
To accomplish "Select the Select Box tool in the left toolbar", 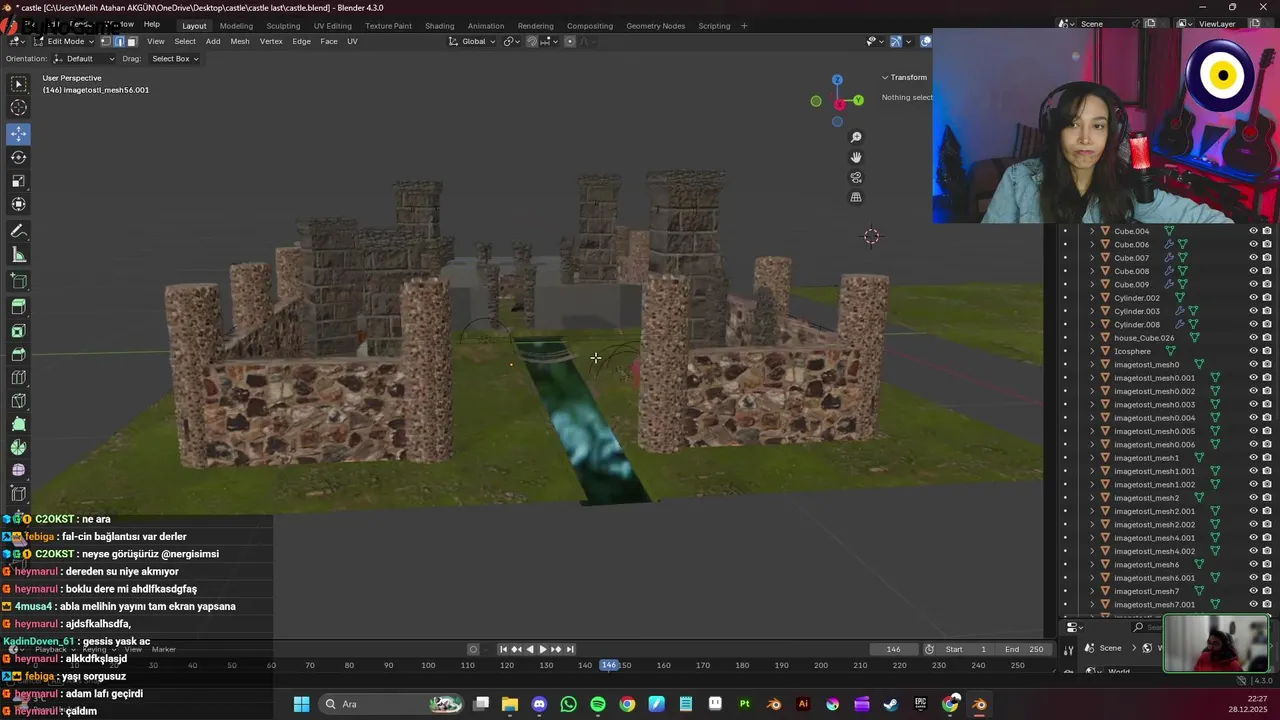I will coord(19,84).
